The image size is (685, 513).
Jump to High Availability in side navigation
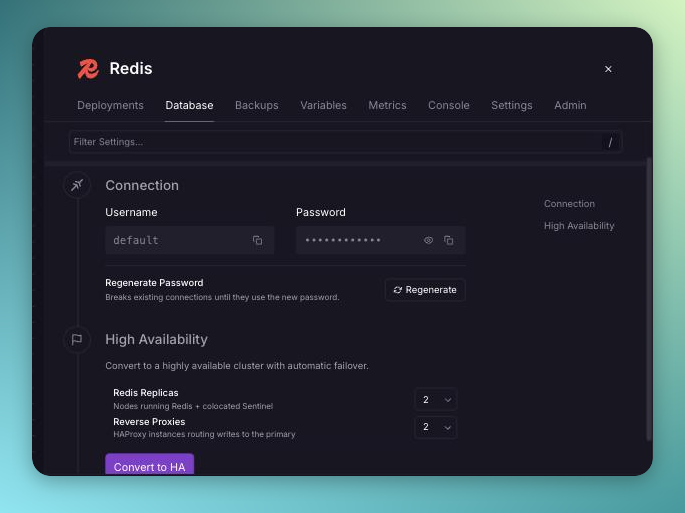coord(579,225)
